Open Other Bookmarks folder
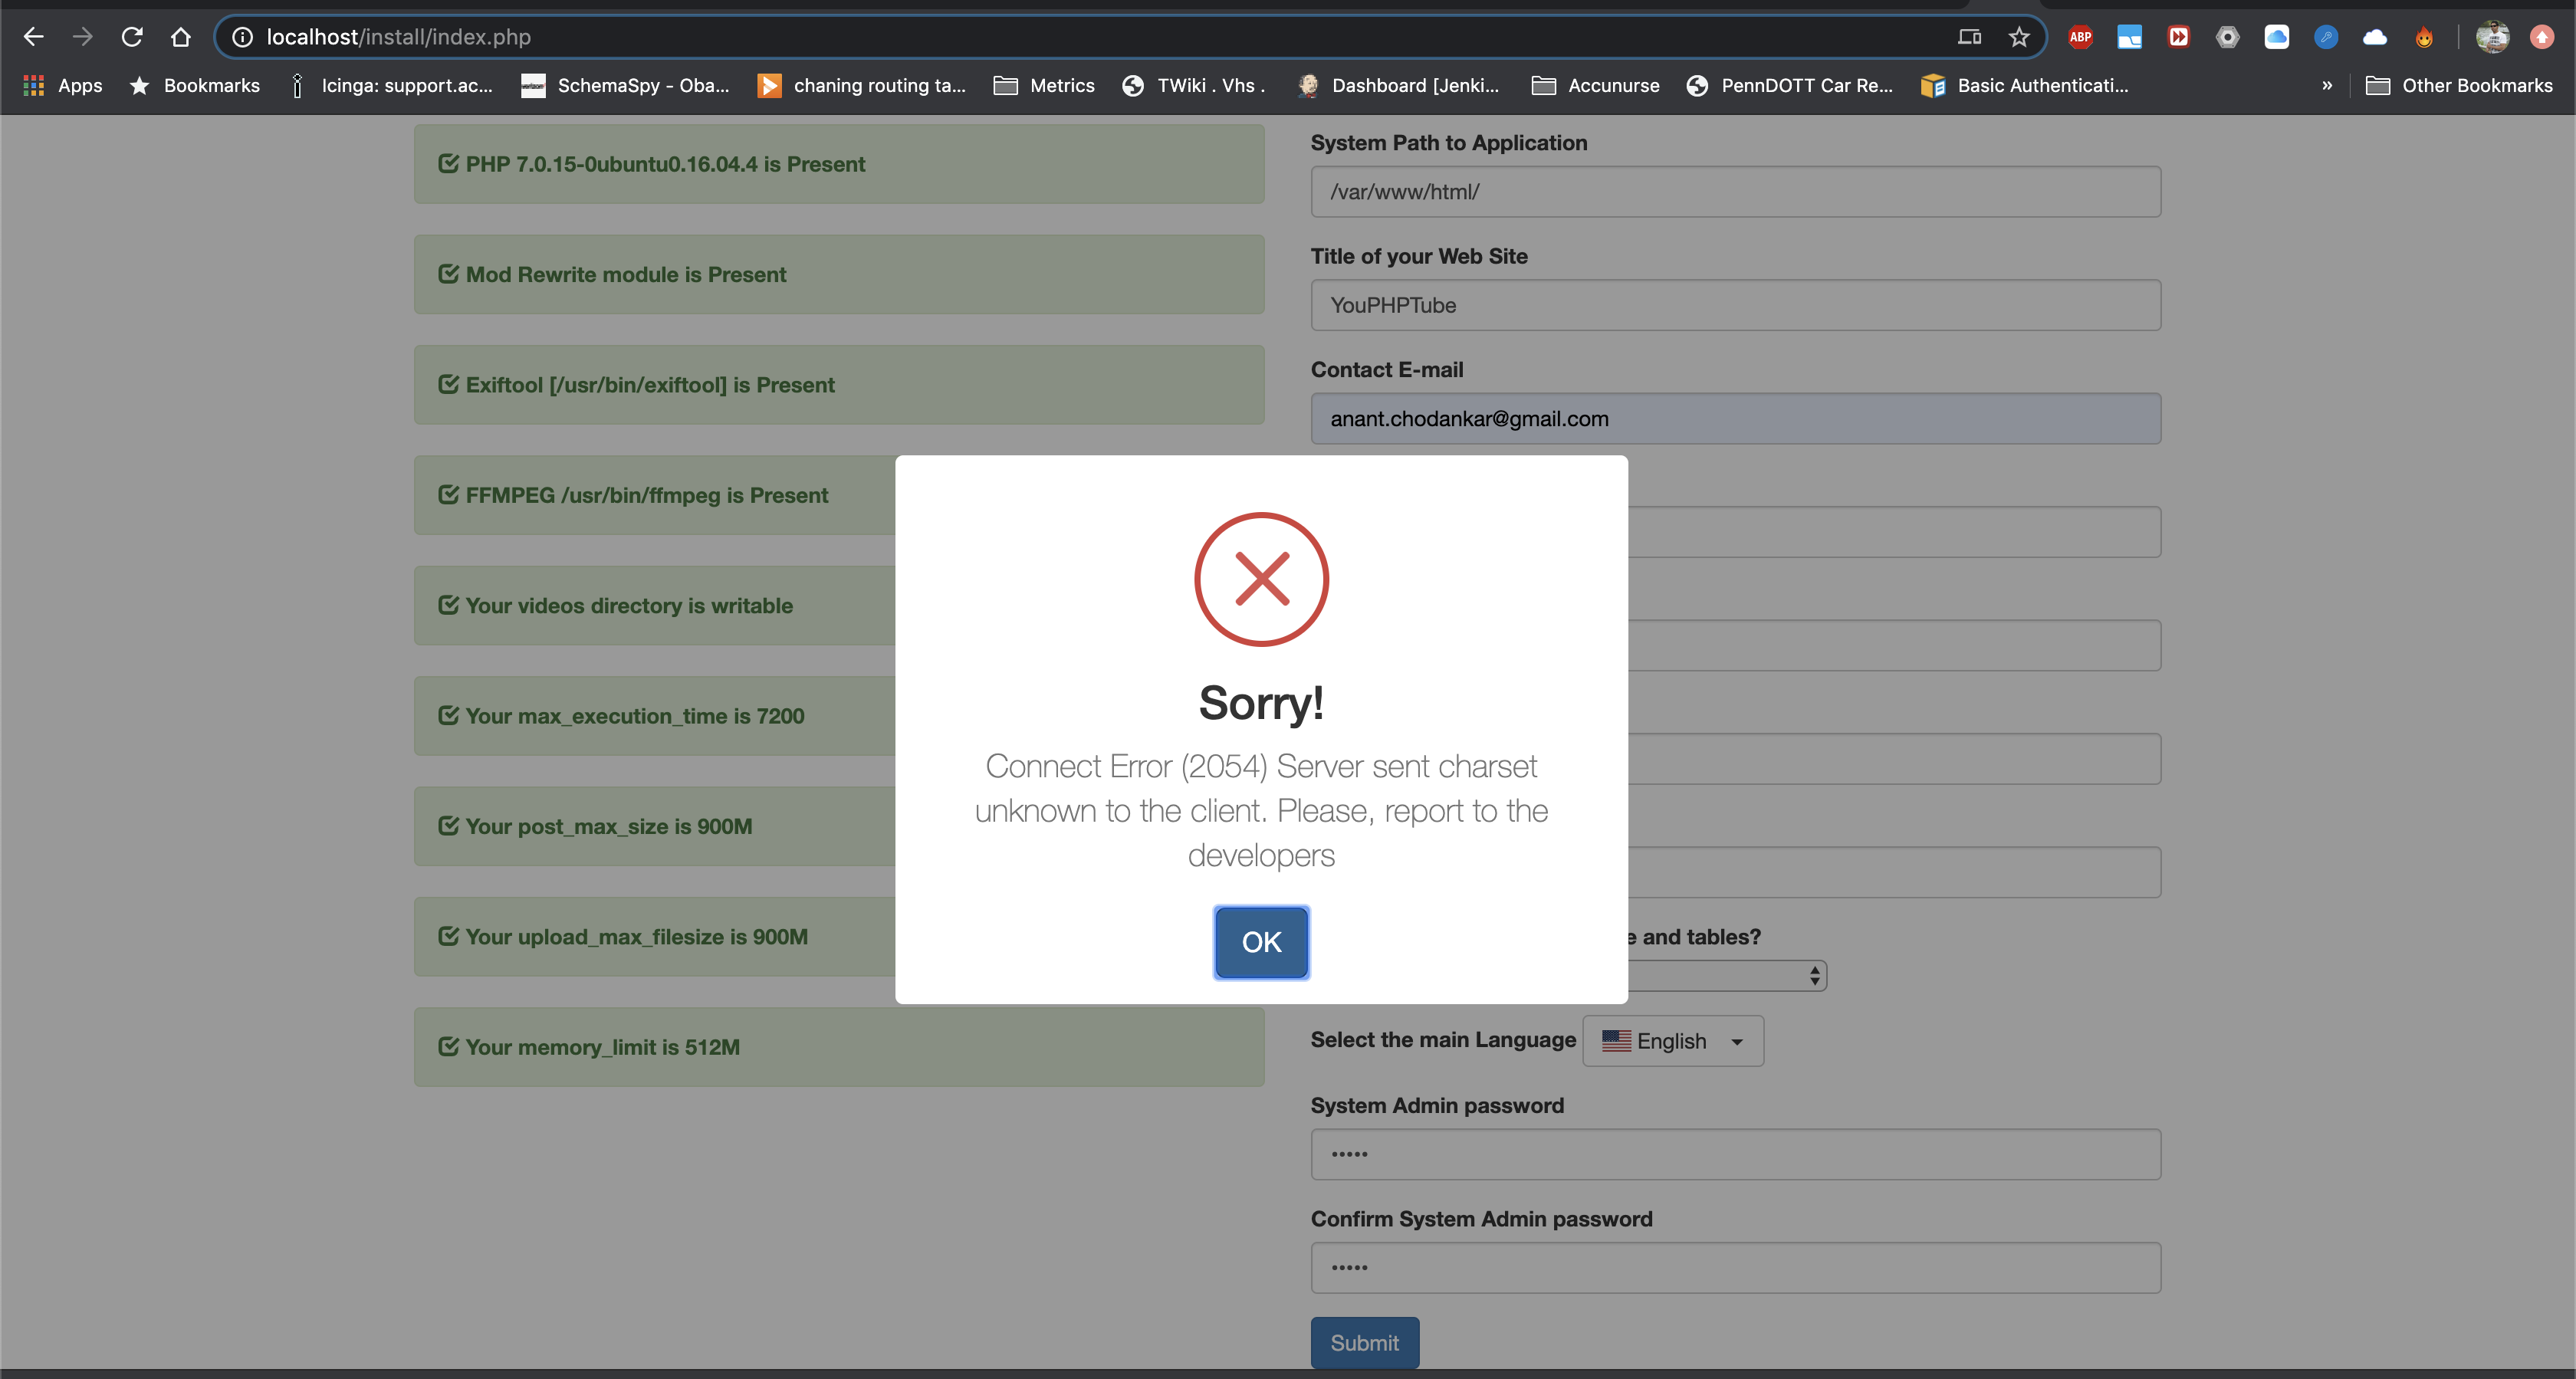This screenshot has width=2576, height=1379. pos(2459,86)
